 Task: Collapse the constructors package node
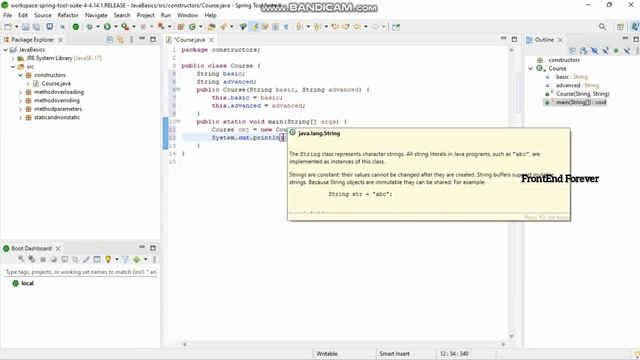coord(20,75)
